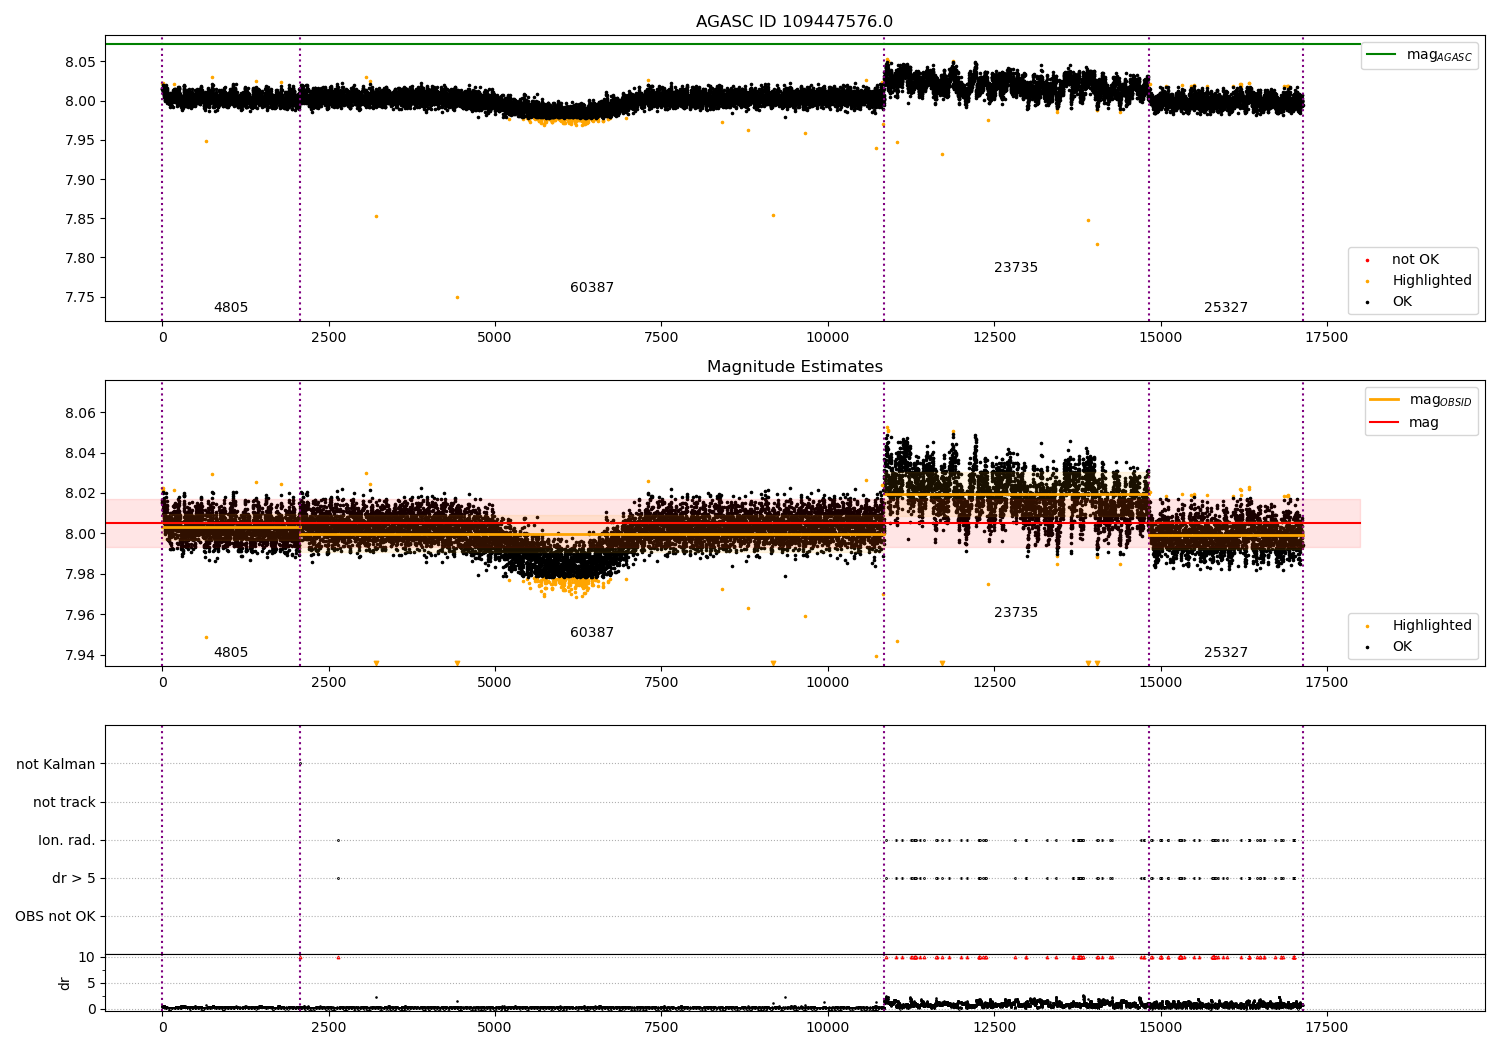Click the 'dr > 5' axis label

tap(74, 879)
